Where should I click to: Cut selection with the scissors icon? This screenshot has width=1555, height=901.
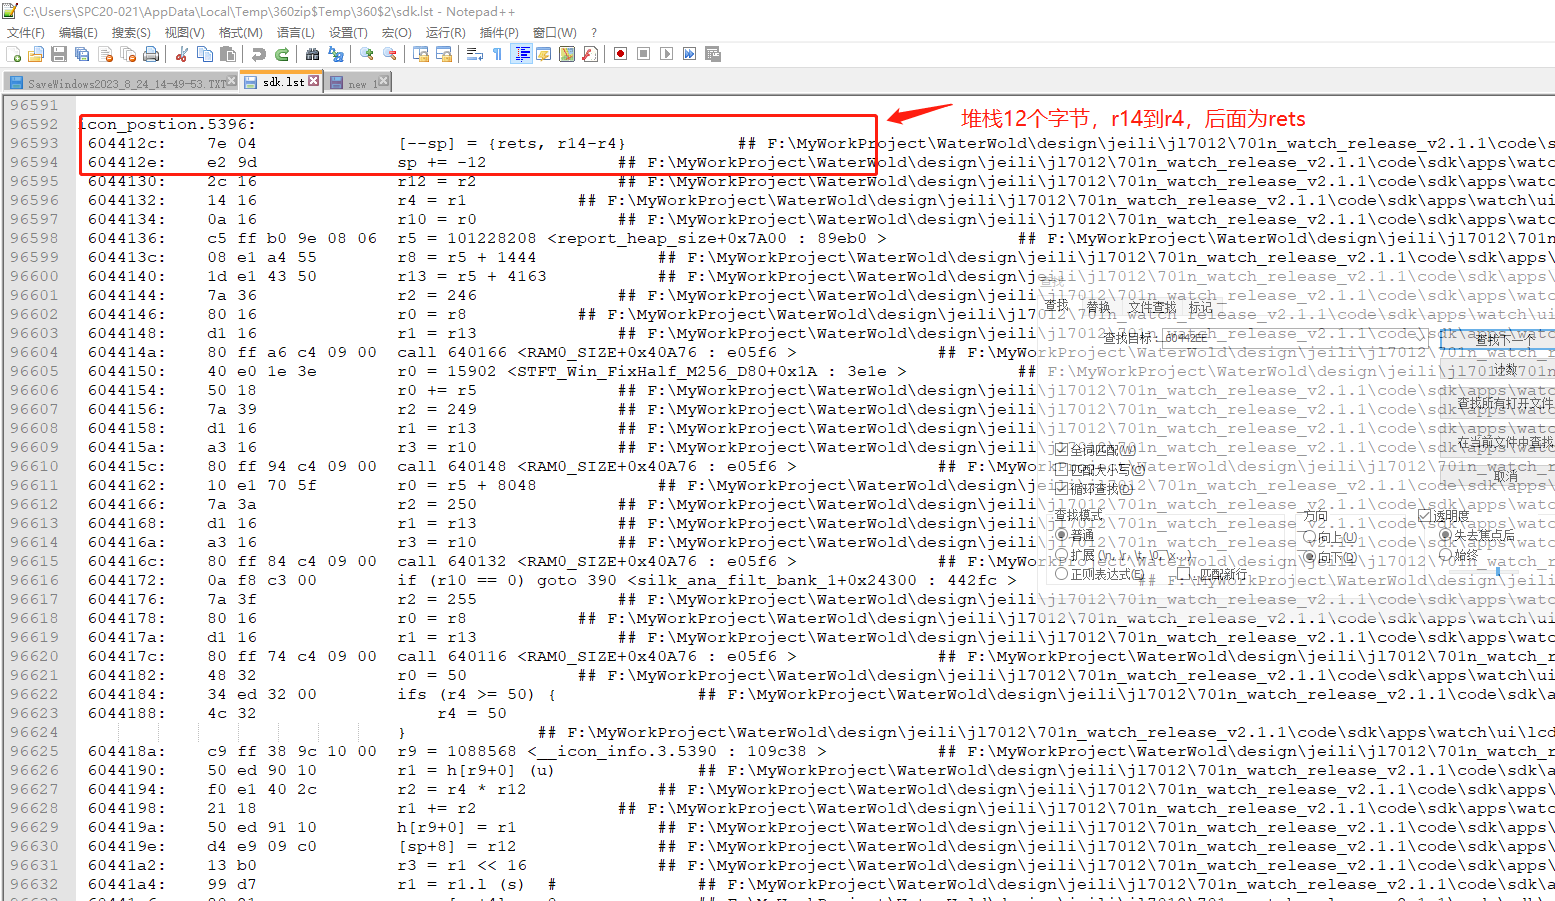[x=182, y=54]
